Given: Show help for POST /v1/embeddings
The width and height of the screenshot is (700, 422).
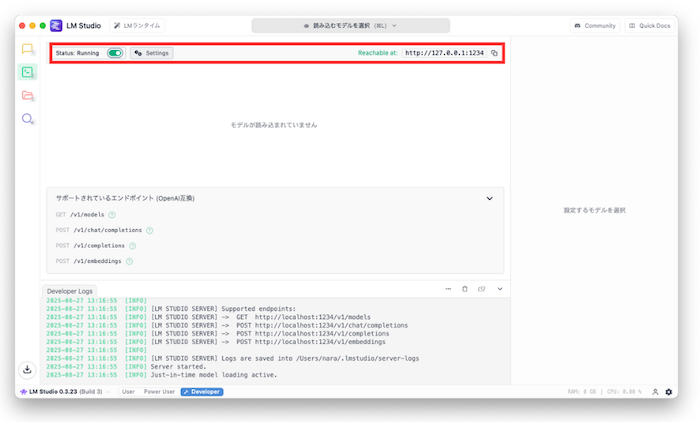Looking at the screenshot, I should tap(129, 261).
